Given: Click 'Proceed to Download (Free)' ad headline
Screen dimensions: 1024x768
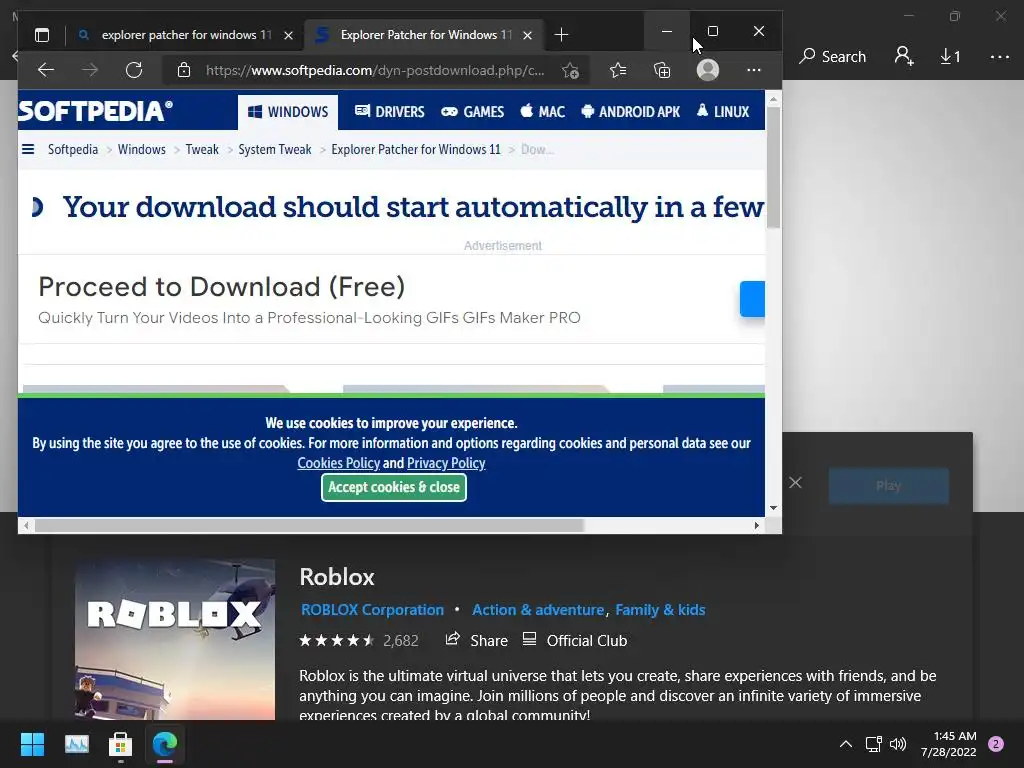Looking at the screenshot, I should (x=222, y=287).
